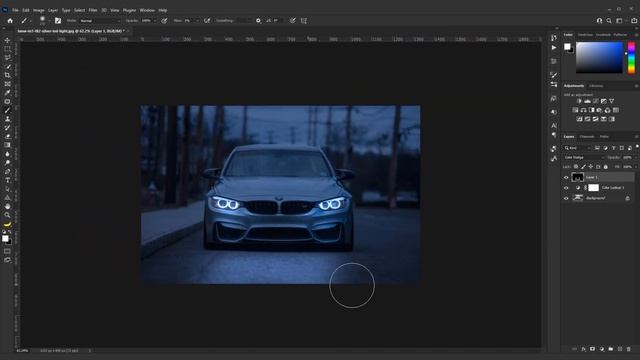The image size is (640, 360).
Task: Select the Rectangular Marquee tool
Action: click(7, 49)
